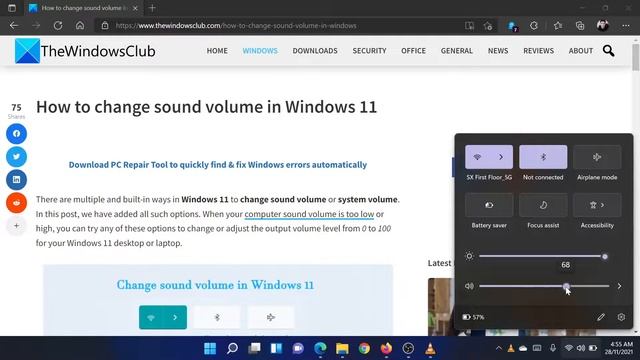
Task: Edit quick settings with pencil icon
Action: click(x=601, y=317)
